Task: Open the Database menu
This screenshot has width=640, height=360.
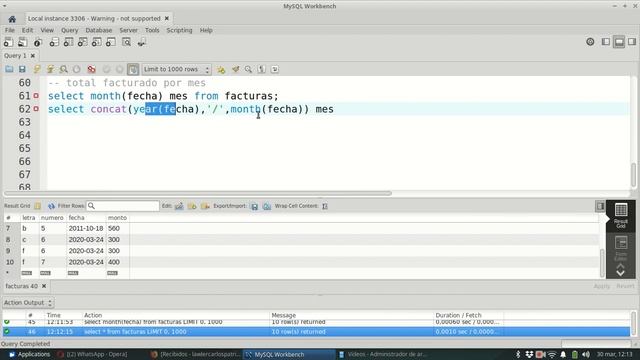Action: tap(98, 30)
